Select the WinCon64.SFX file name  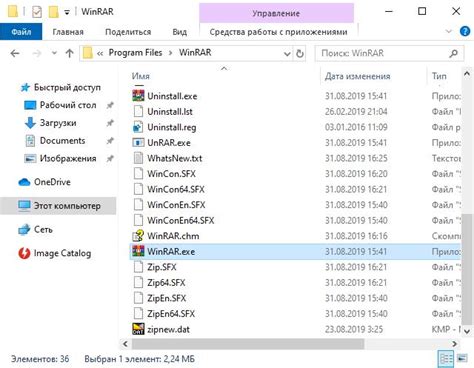coord(176,189)
